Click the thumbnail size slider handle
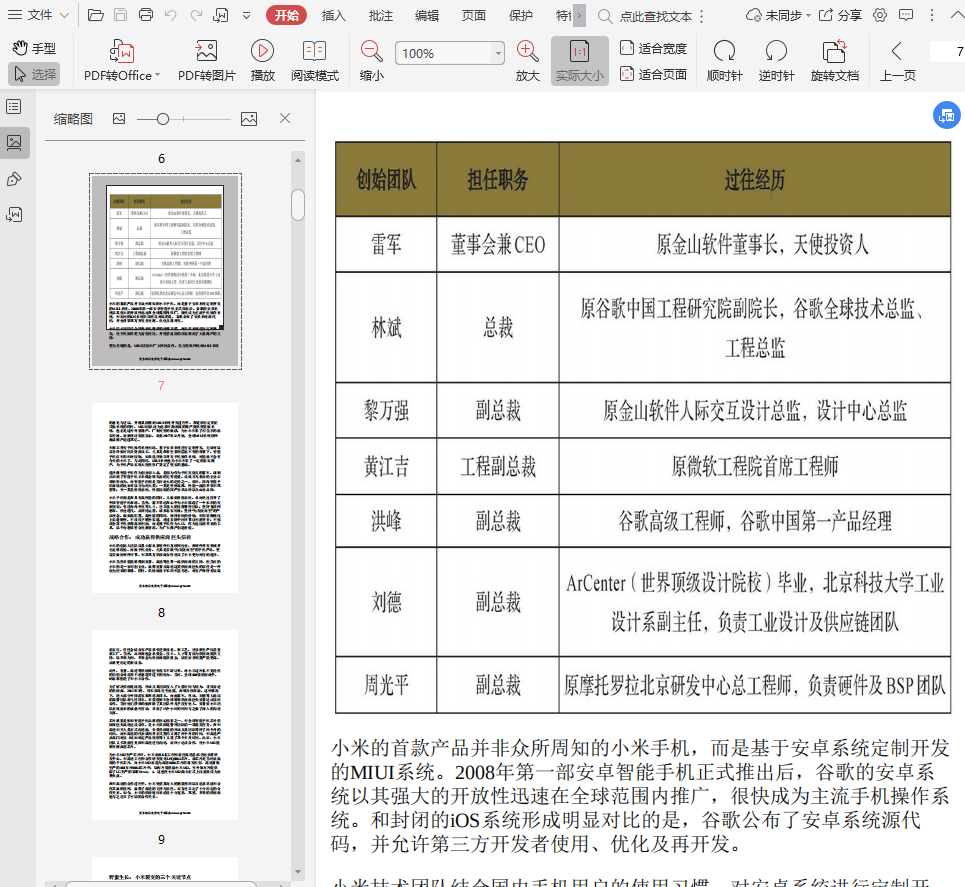 click(162, 119)
